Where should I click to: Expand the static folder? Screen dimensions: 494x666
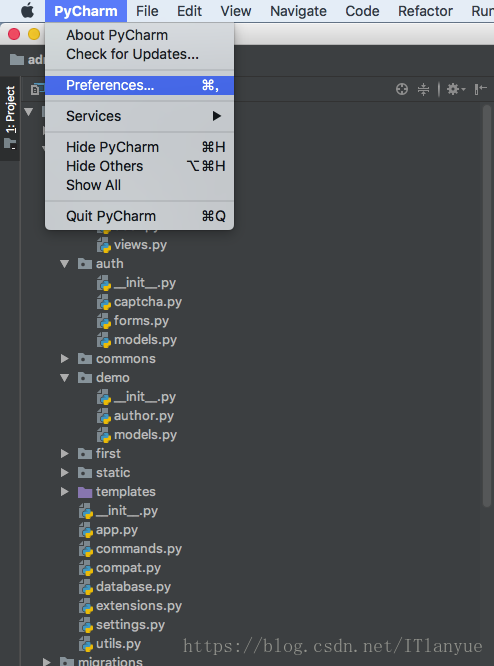coord(65,473)
